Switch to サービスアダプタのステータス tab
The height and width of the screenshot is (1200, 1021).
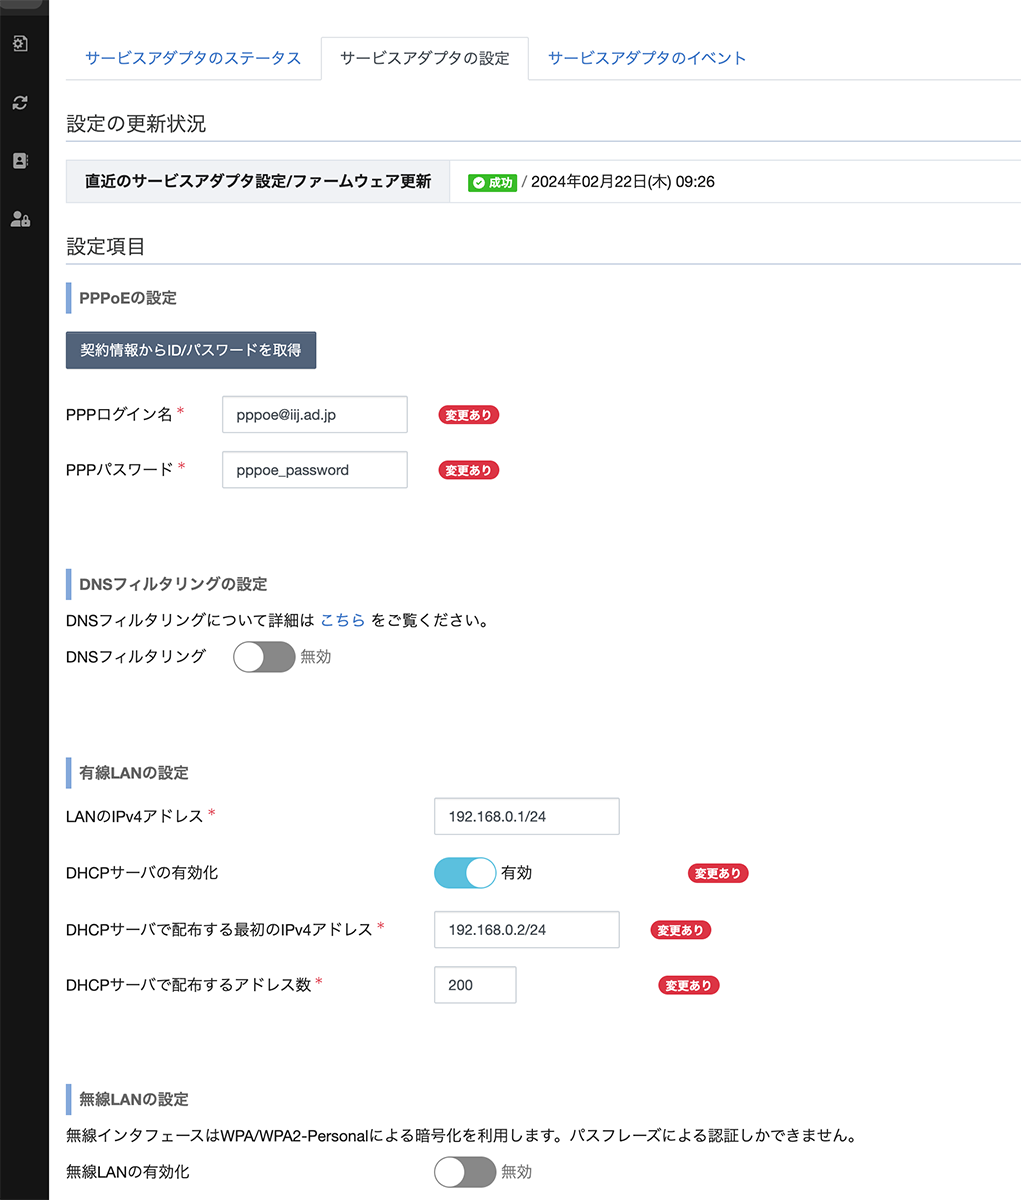[x=193, y=58]
